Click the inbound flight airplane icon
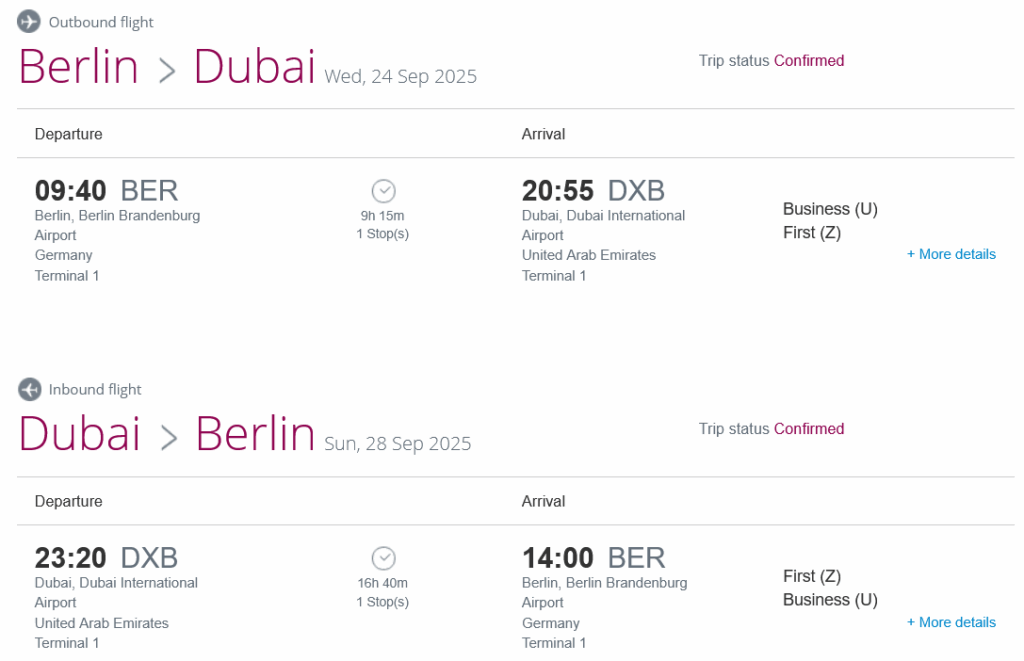1024x661 pixels. (x=29, y=389)
